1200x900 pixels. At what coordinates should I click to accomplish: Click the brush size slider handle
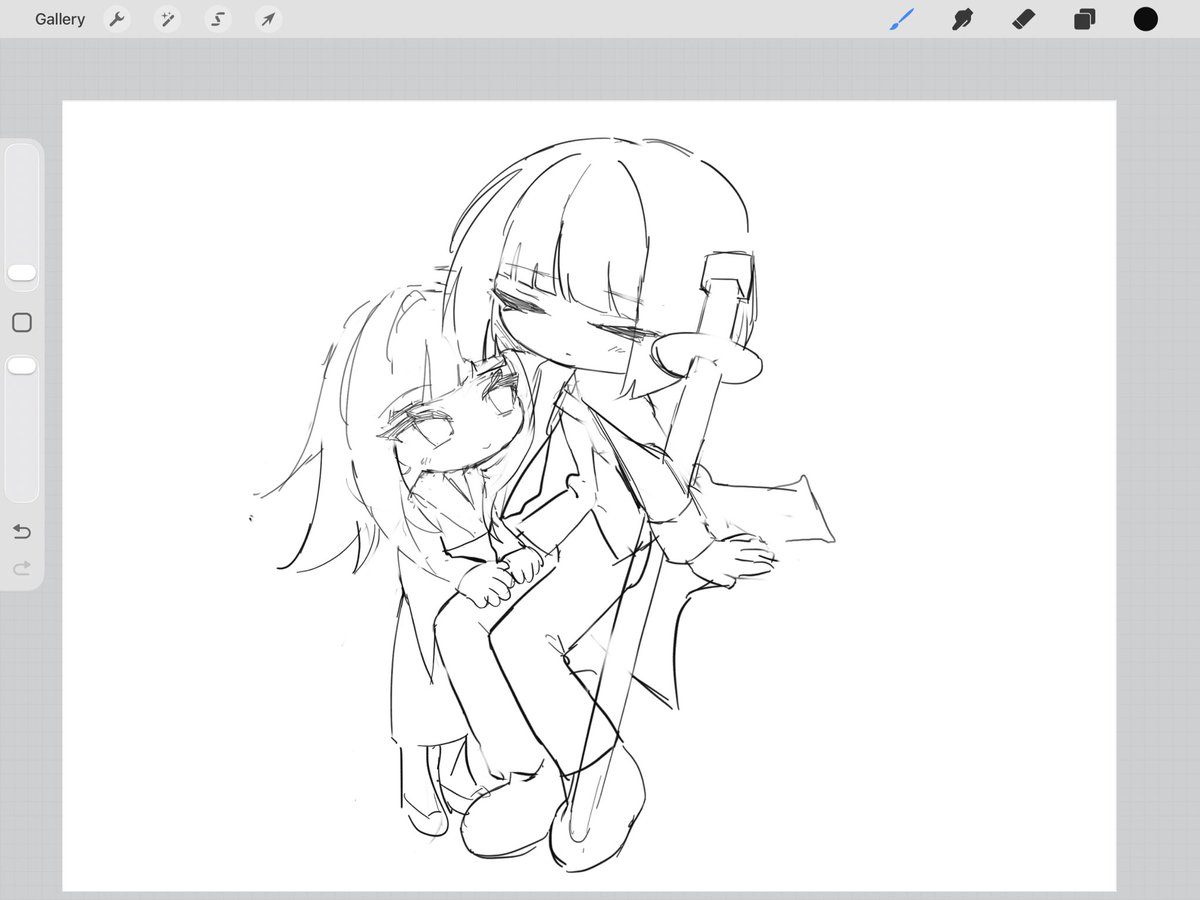[x=22, y=273]
